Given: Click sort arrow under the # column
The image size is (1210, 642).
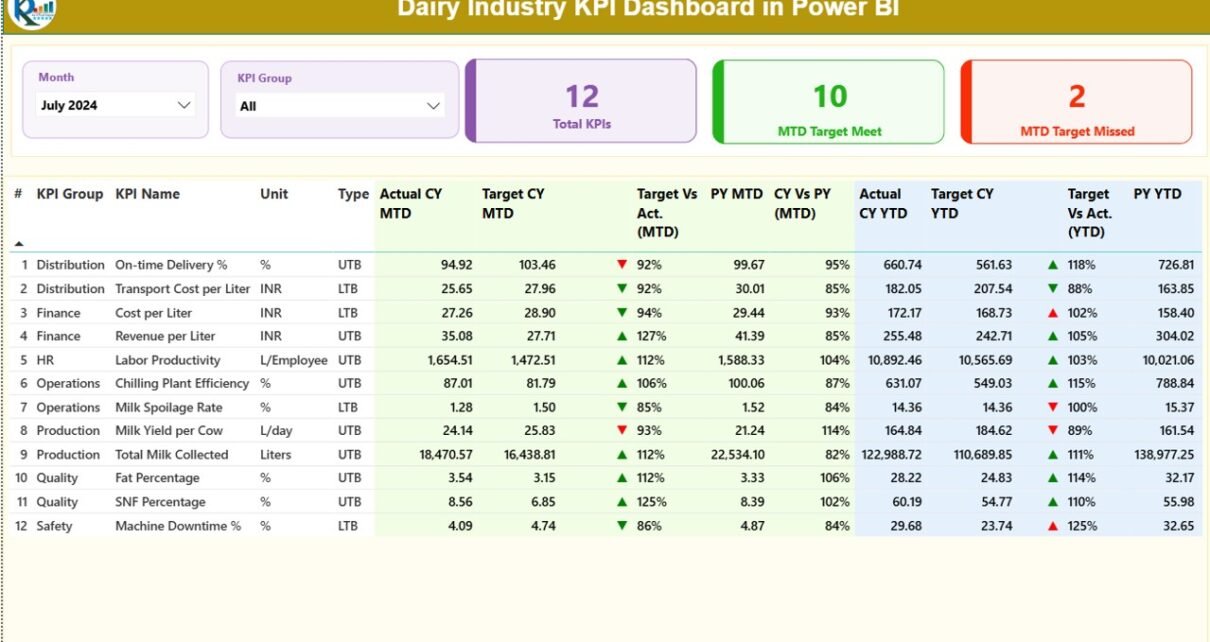Looking at the screenshot, I should point(18,243).
